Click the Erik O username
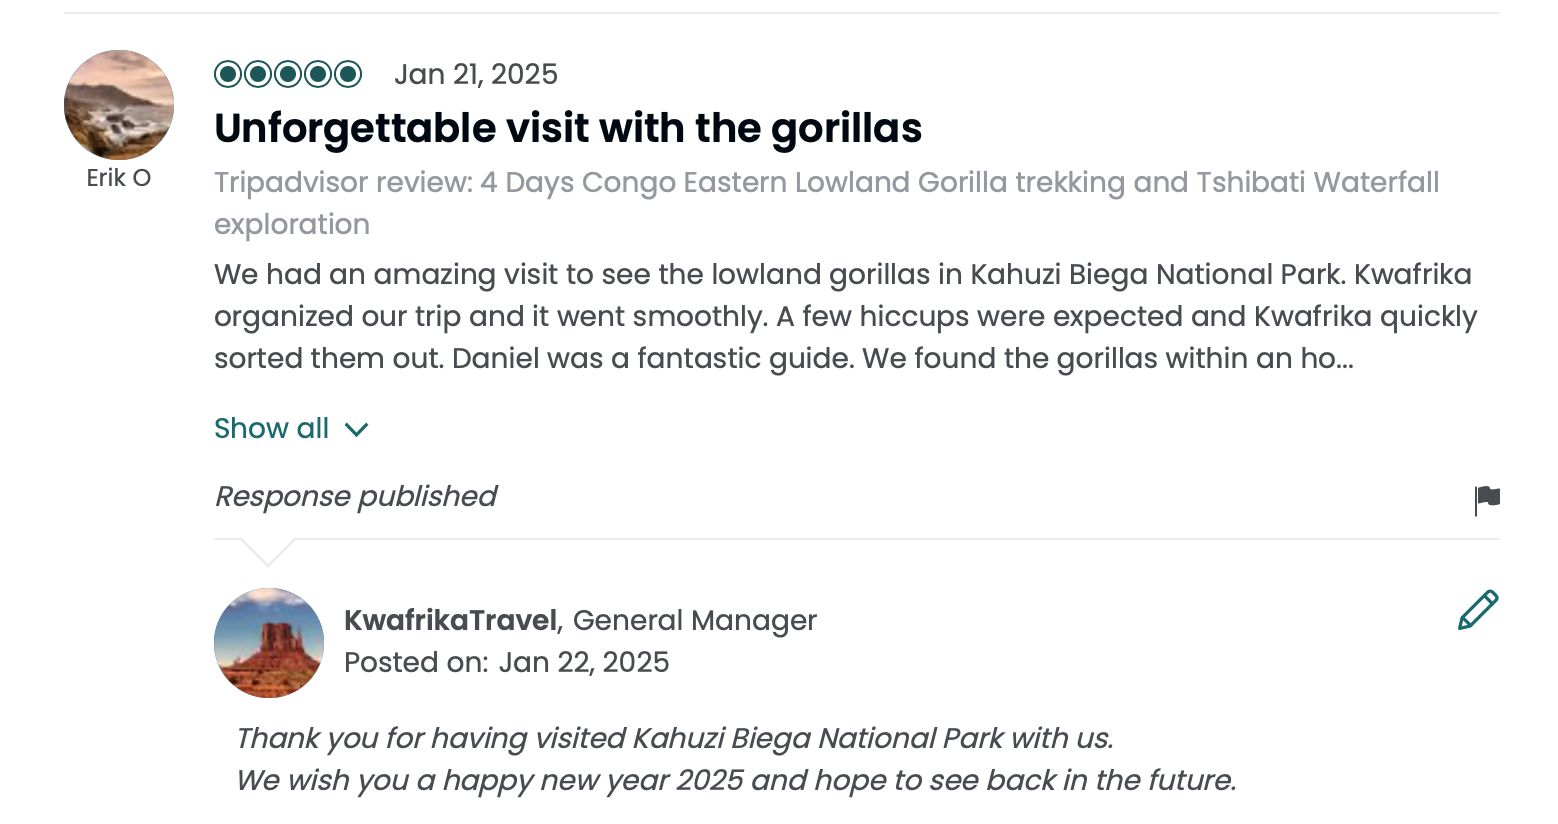1558x824 pixels. (x=119, y=178)
